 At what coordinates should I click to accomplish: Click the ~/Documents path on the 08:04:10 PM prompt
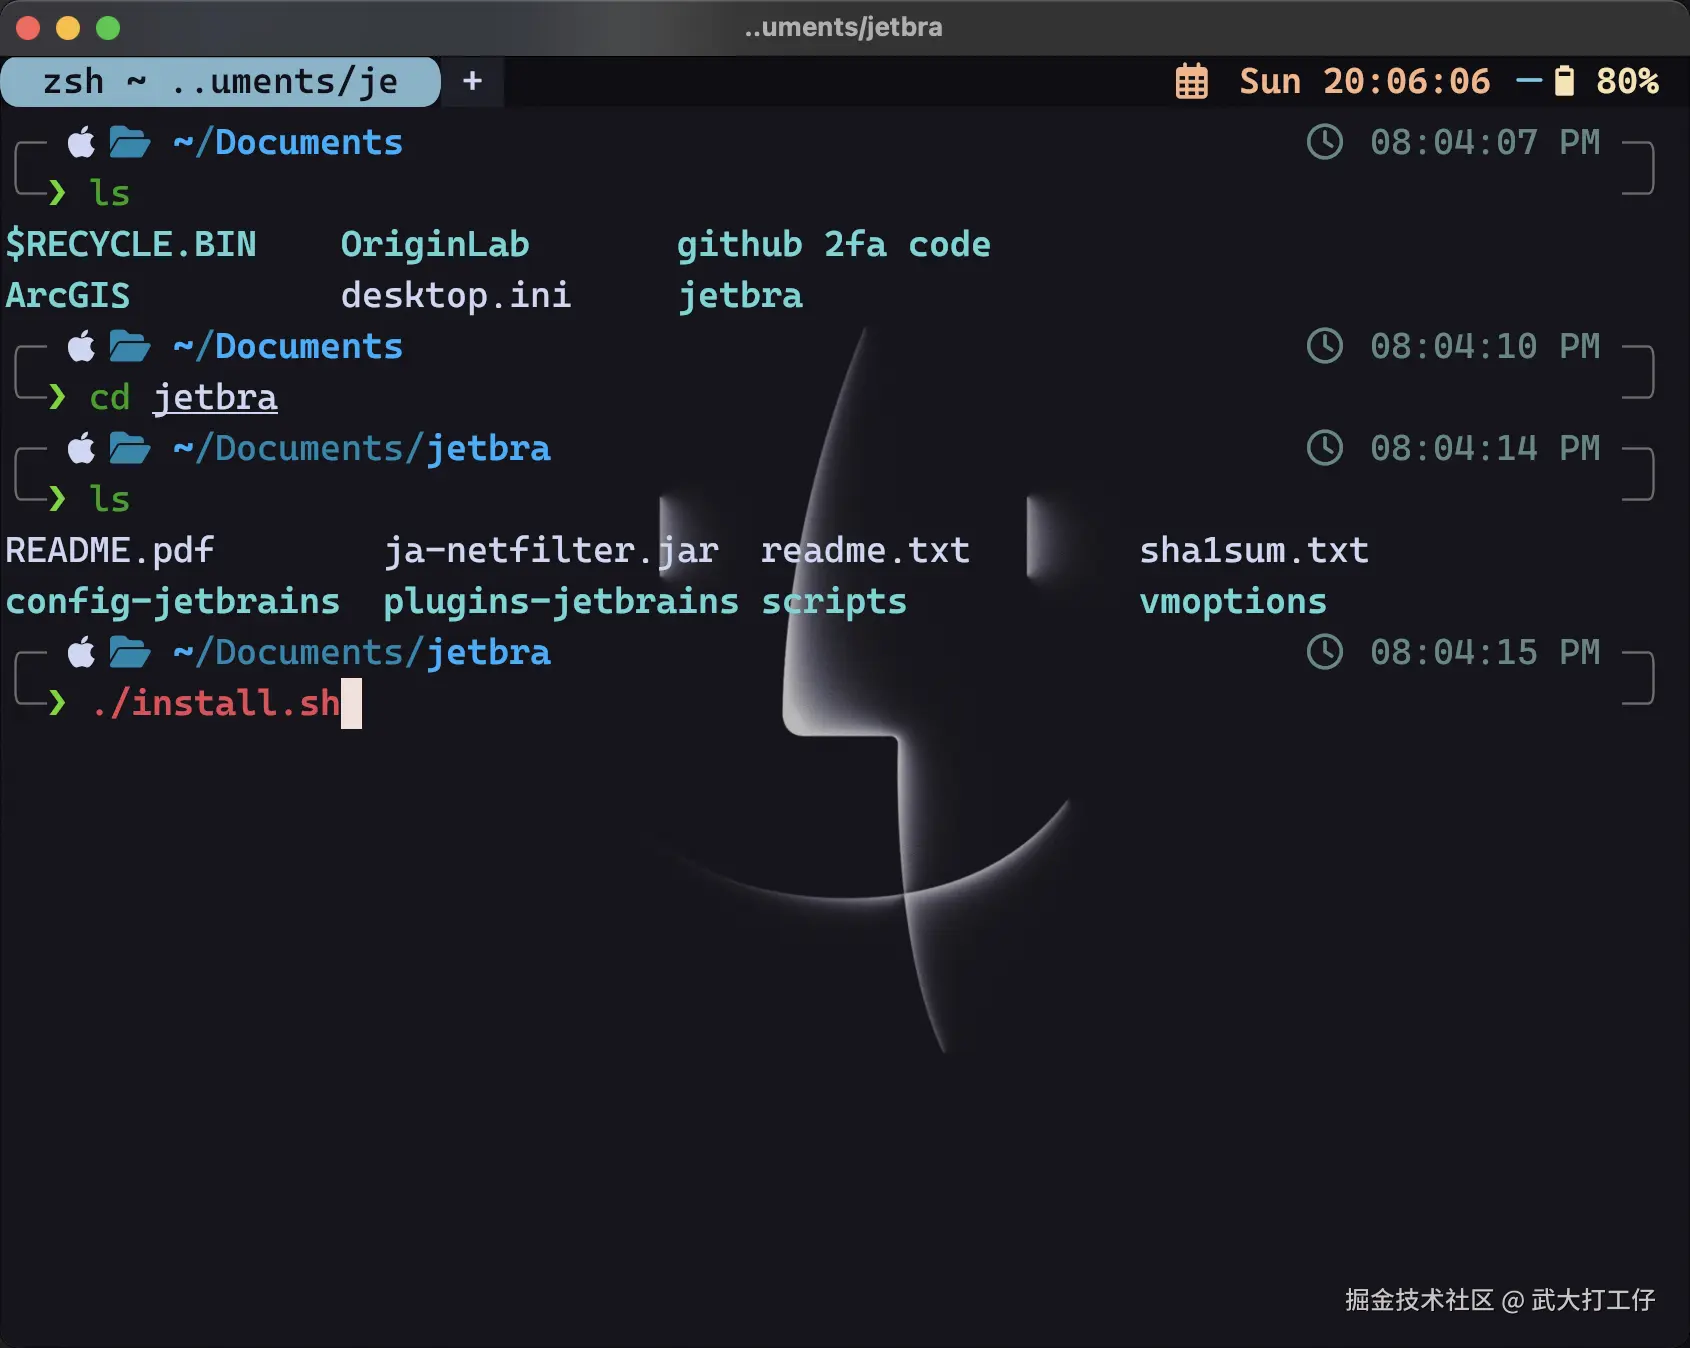288,346
